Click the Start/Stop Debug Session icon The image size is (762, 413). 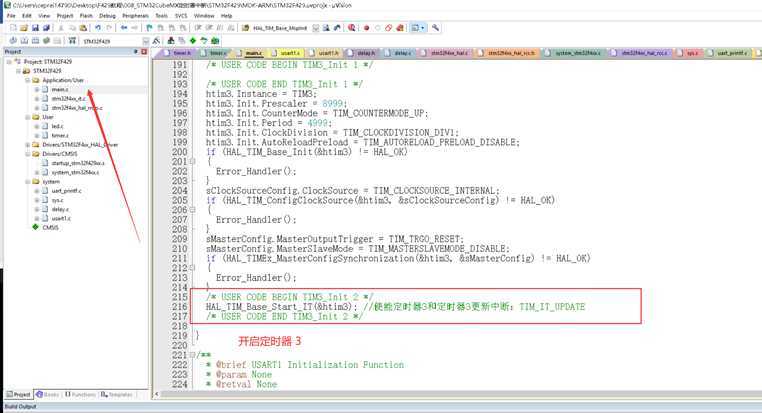pos(351,28)
